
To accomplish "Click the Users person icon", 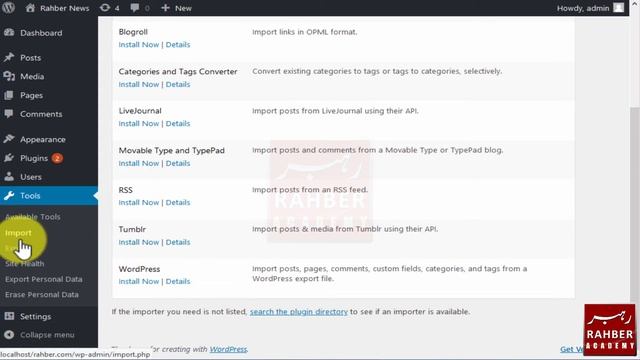I will coord(9,177).
